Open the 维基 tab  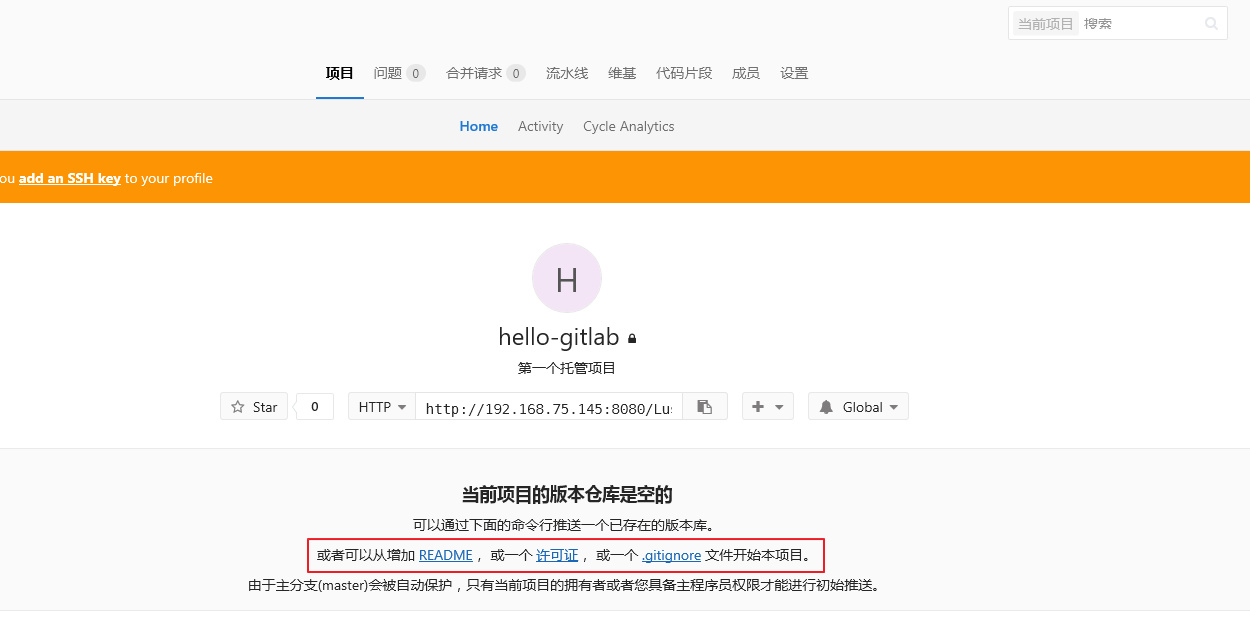tap(622, 73)
